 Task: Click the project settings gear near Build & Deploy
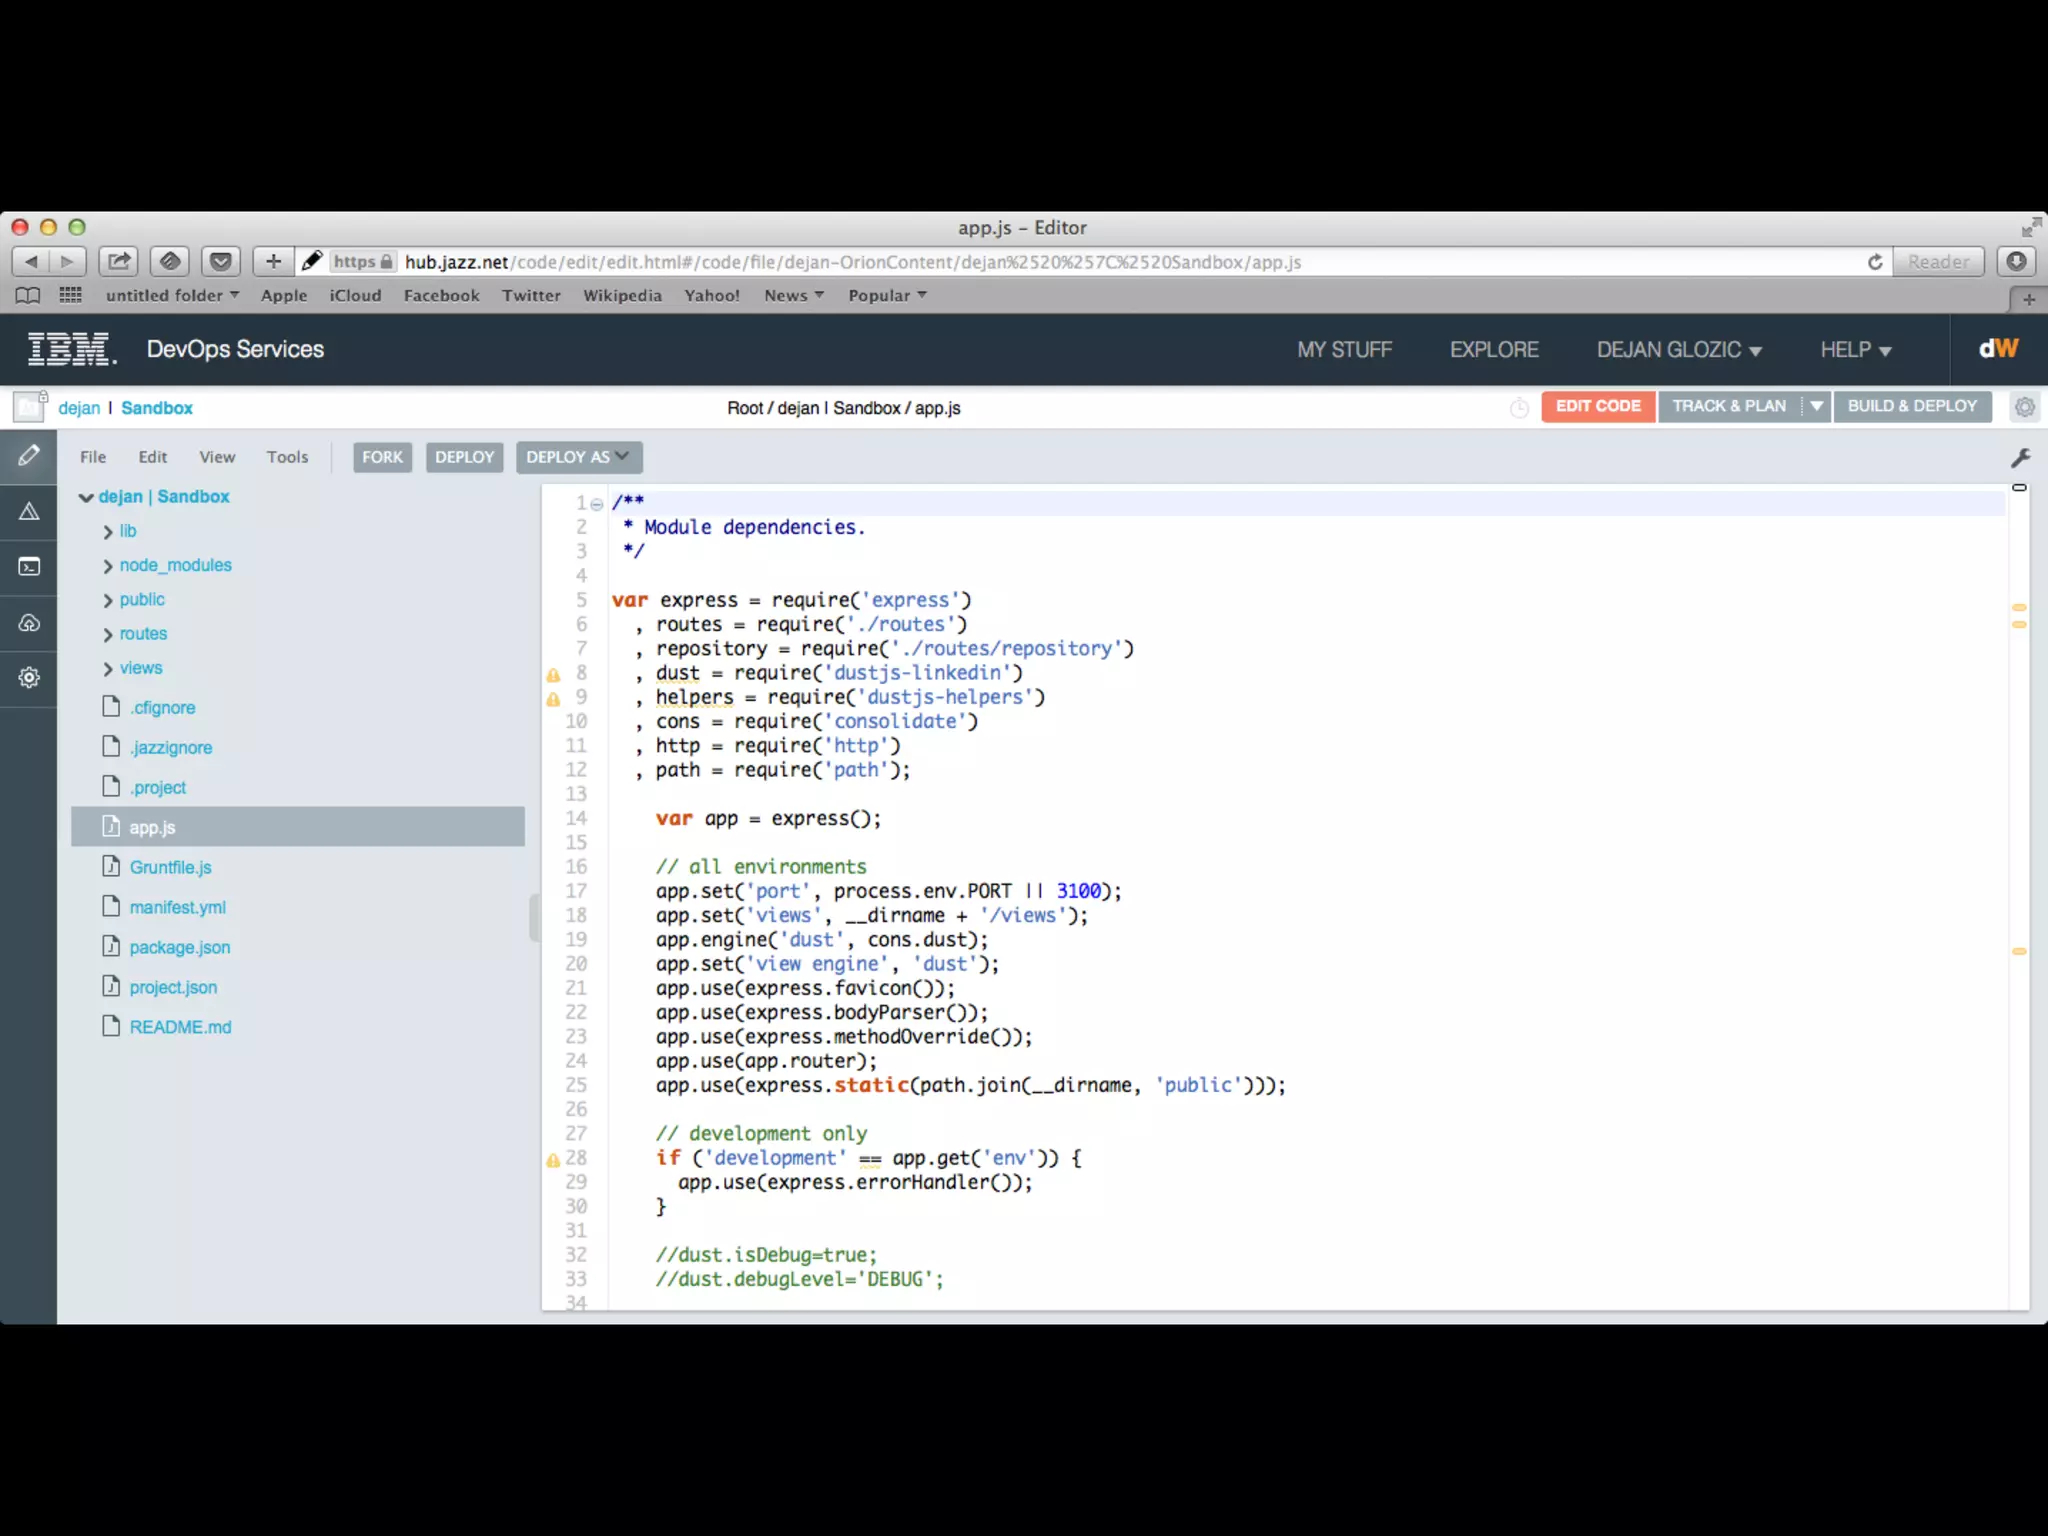pyautogui.click(x=2024, y=407)
